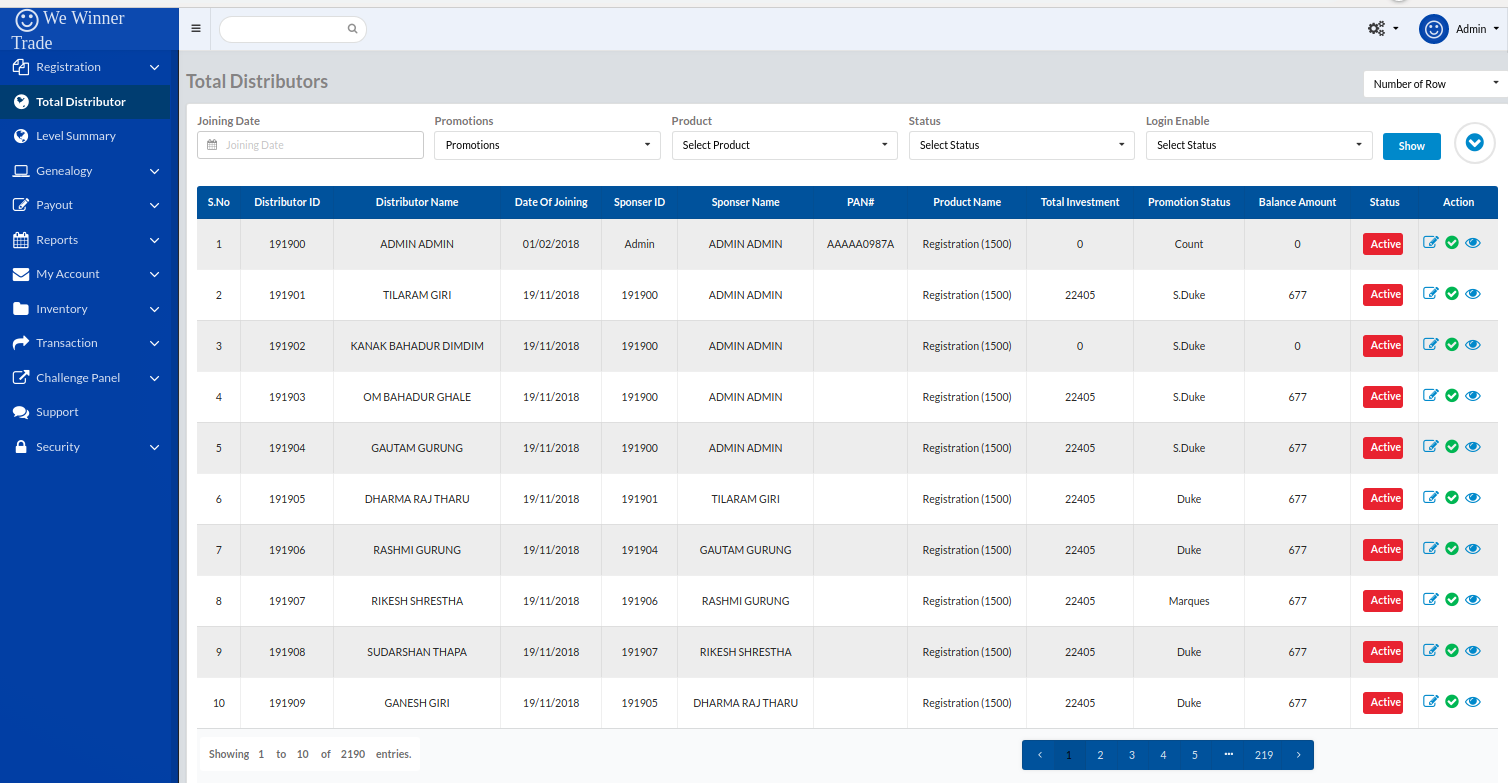This screenshot has height=783, width=1508.
Task: Open the Number of Row dropdown
Action: coord(1434,84)
